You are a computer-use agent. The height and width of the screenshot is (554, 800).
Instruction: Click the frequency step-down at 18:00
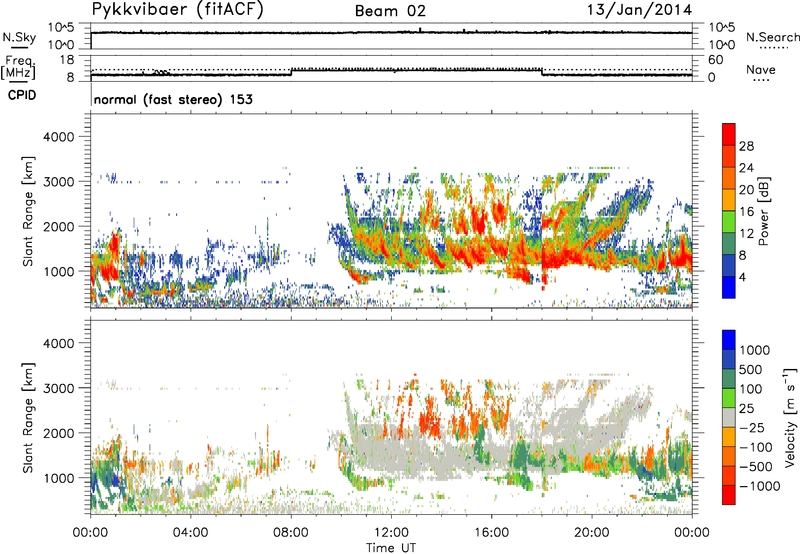pyautogui.click(x=542, y=72)
